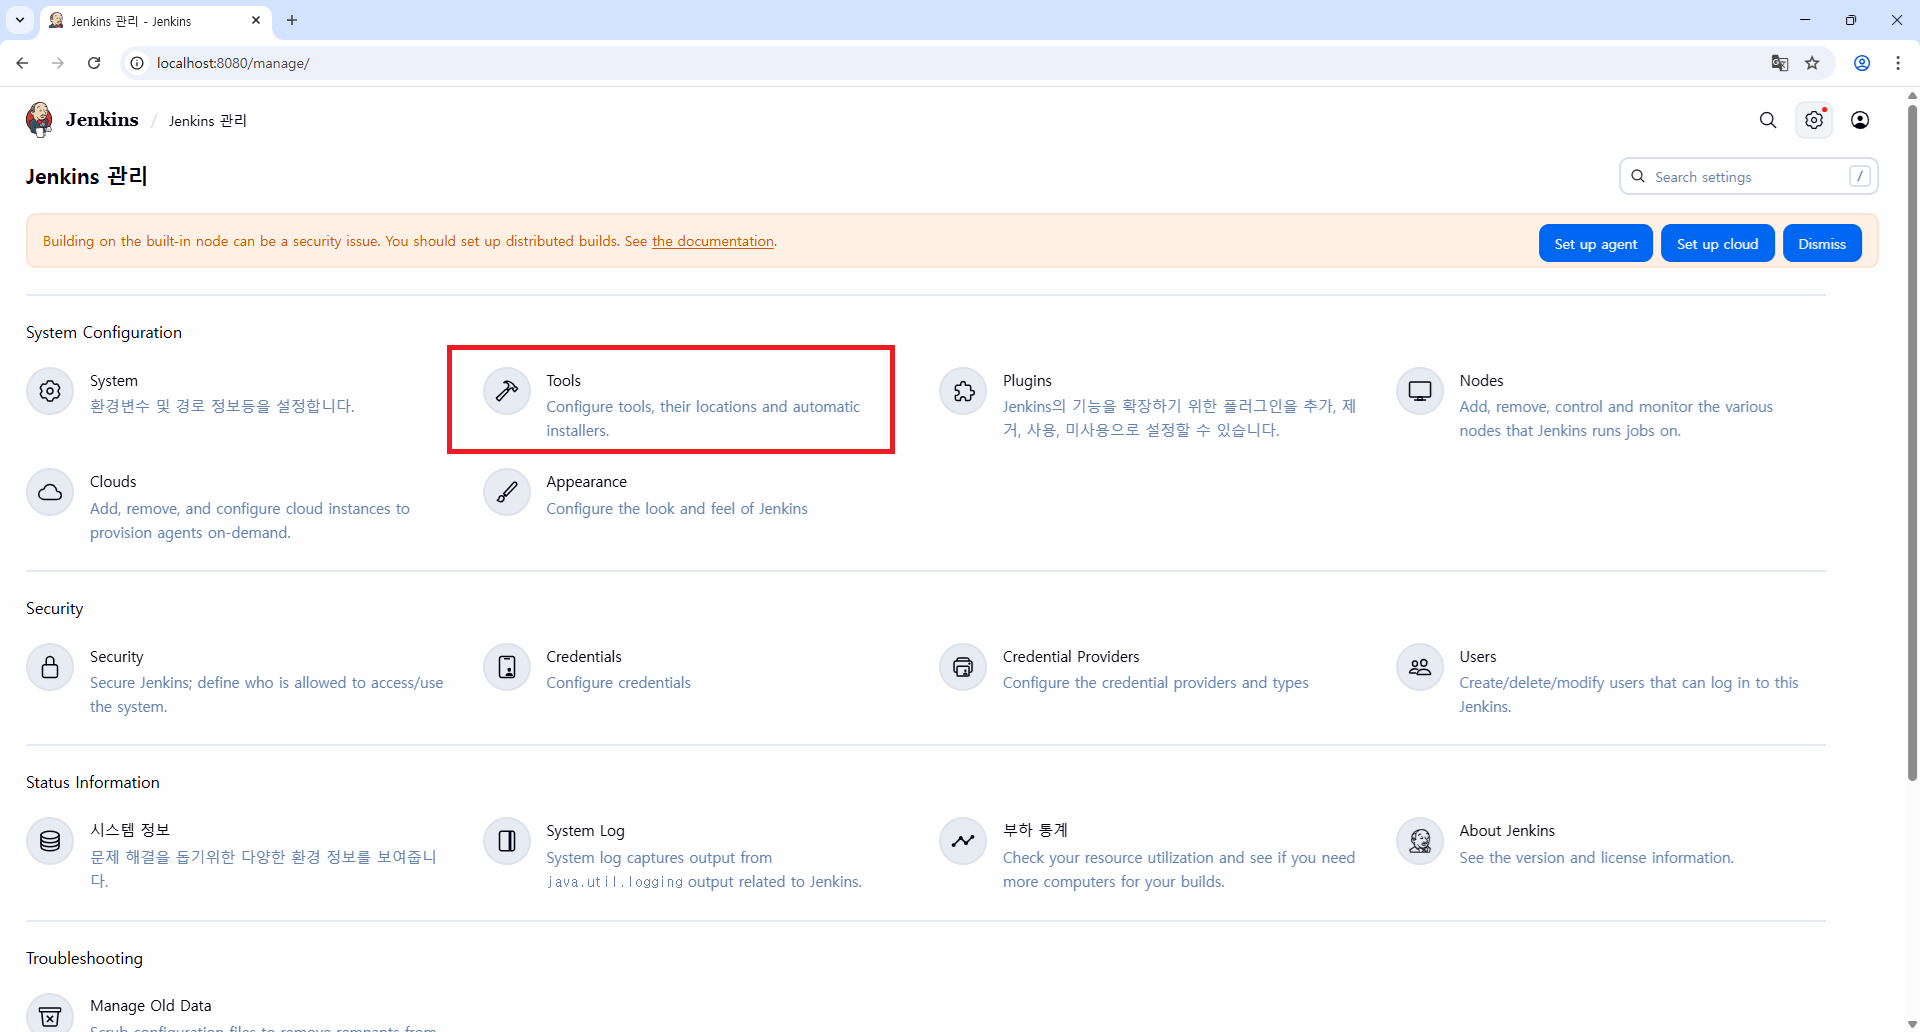Click the Manage Old Data trash icon

(50, 1014)
